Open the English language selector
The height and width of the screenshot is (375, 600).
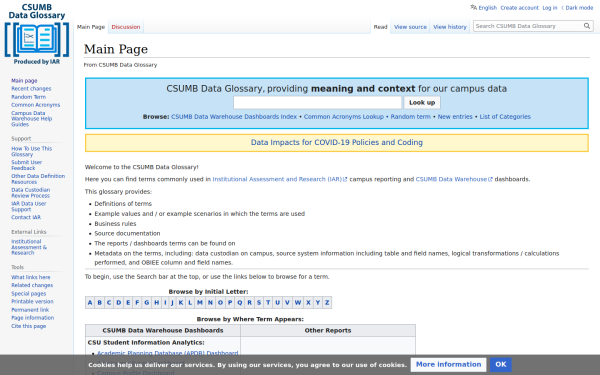pos(483,8)
